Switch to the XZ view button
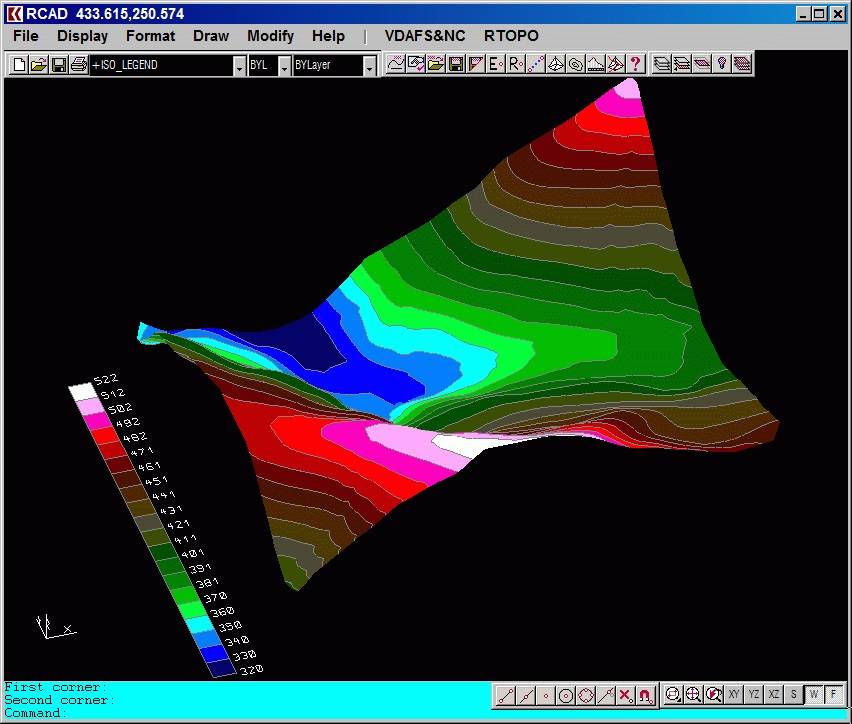This screenshot has height=724, width=852. point(774,694)
